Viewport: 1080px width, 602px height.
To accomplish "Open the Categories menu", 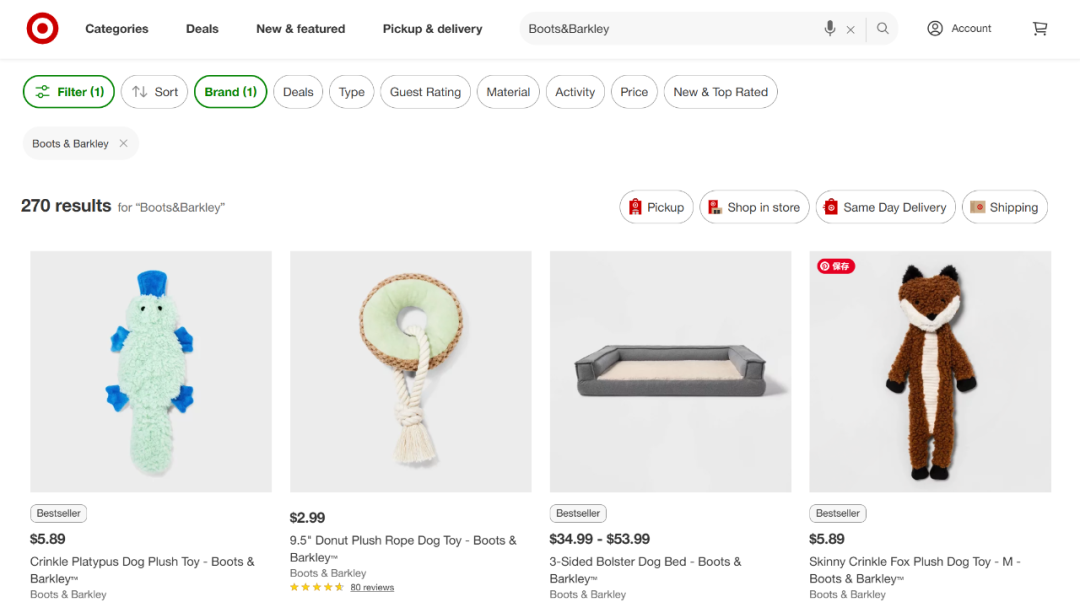I will pos(116,29).
